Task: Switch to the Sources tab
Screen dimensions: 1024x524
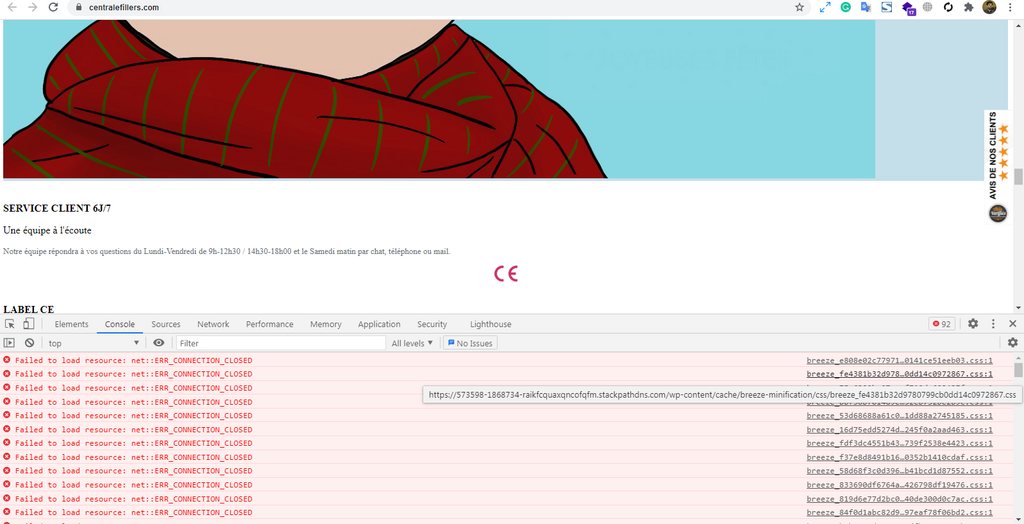Action: click(166, 324)
